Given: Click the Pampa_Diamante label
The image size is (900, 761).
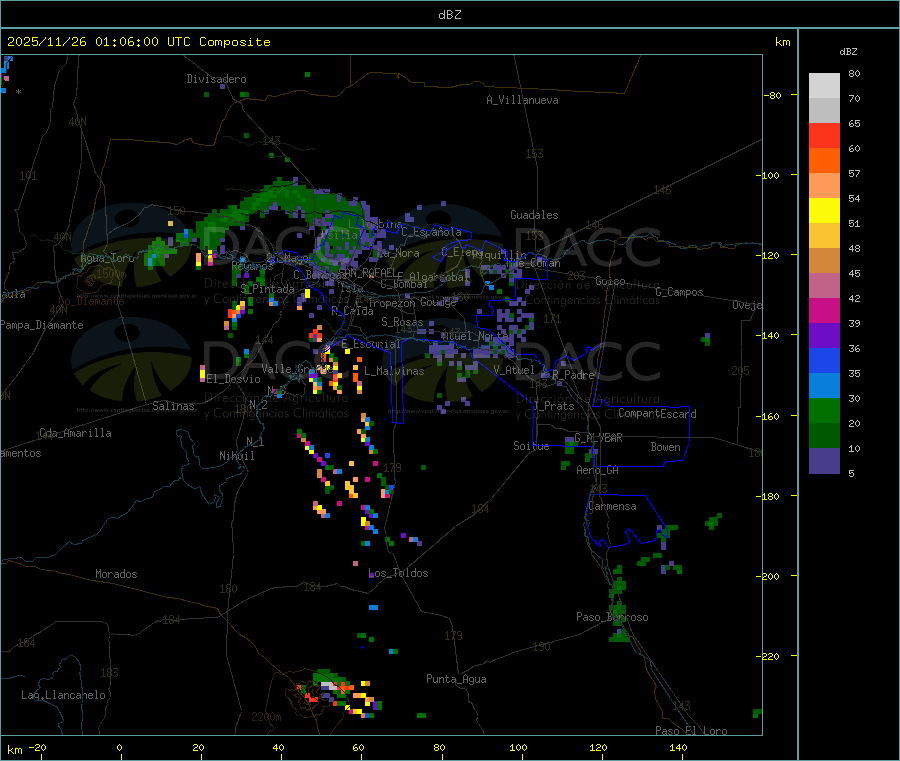Looking at the screenshot, I should [x=42, y=325].
